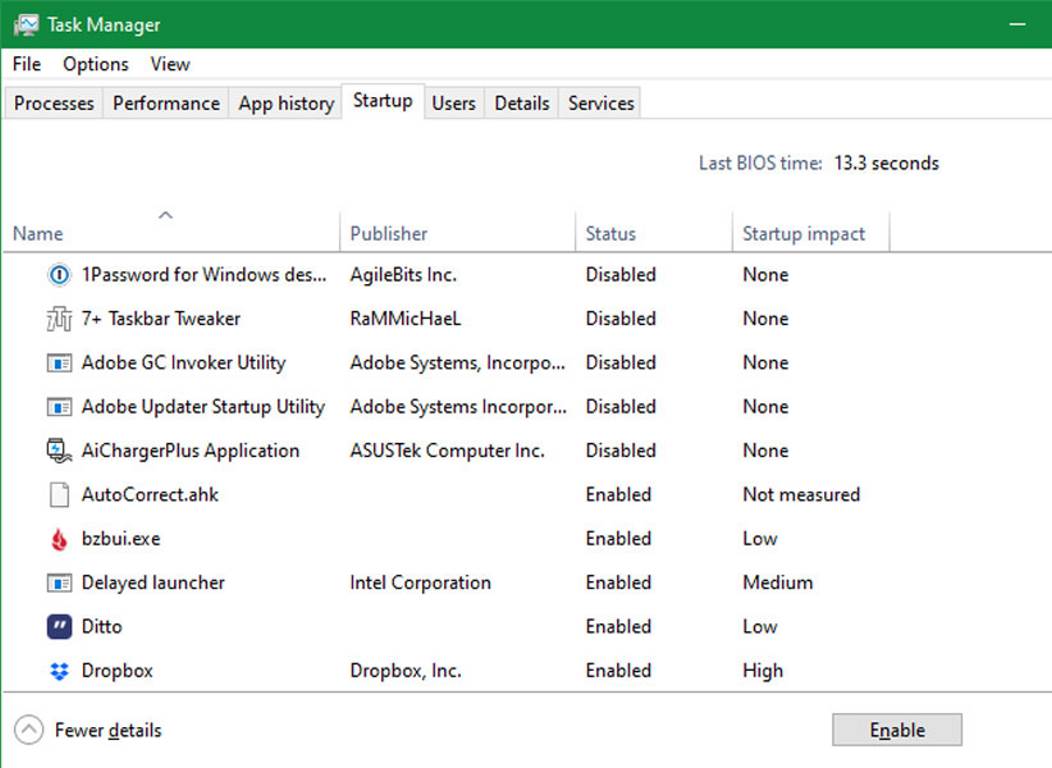Screen dimensions: 1052x768
Task: Click the Task Manager title bar icon
Action: 26,25
